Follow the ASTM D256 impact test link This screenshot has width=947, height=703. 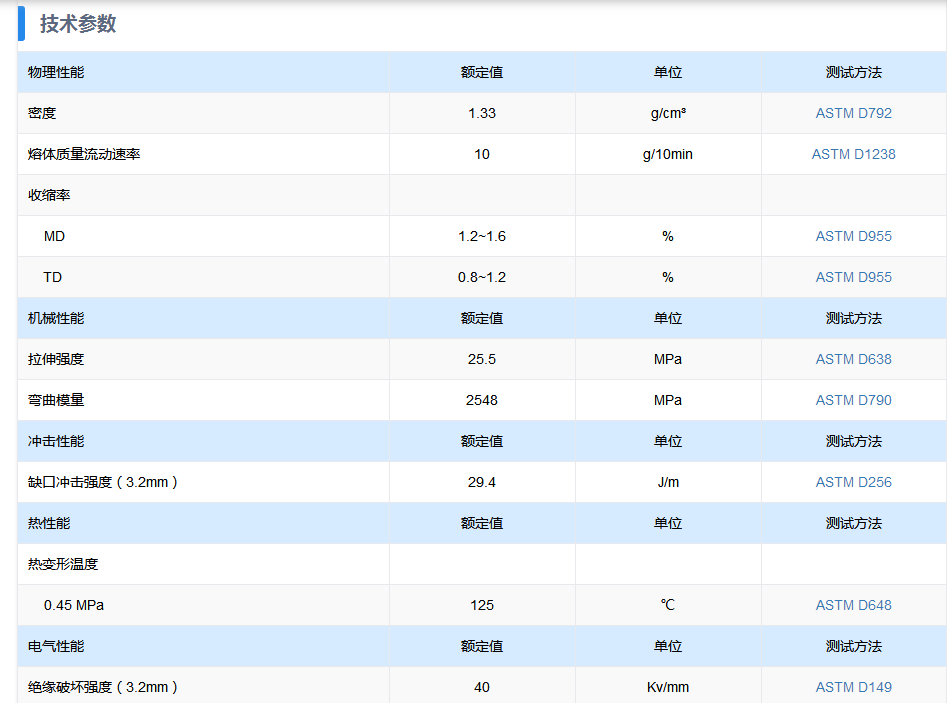(853, 482)
